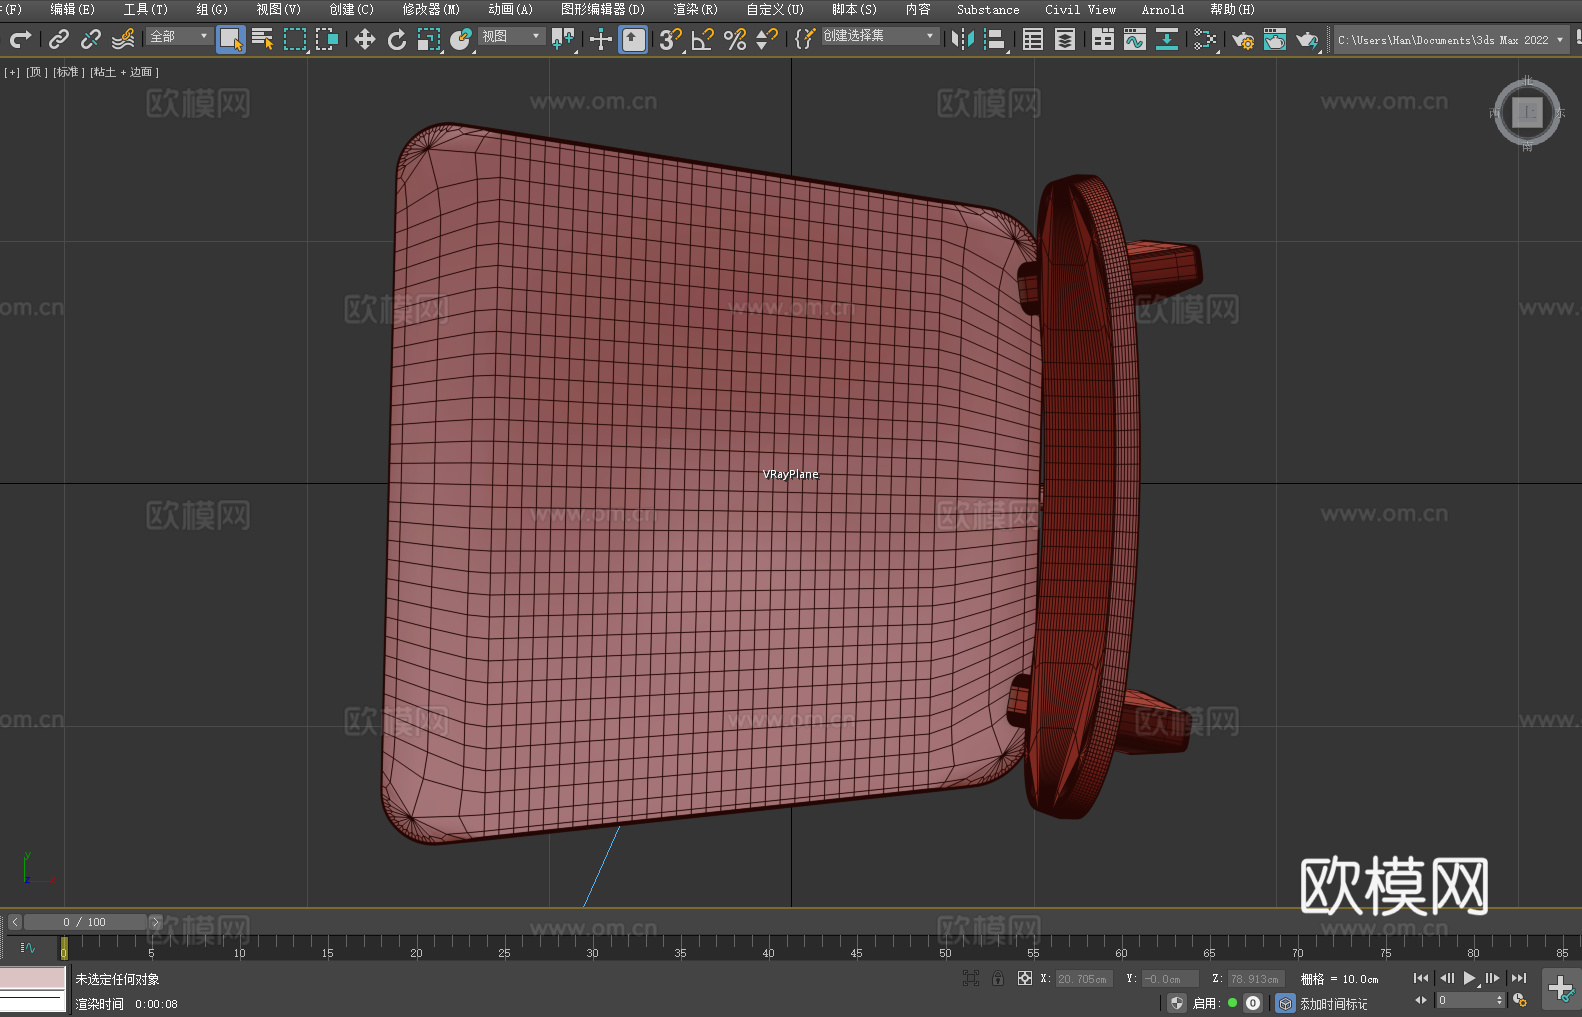Viewport: 1582px width, 1017px height.
Task: Click the Select and Place icon
Action: [461, 39]
